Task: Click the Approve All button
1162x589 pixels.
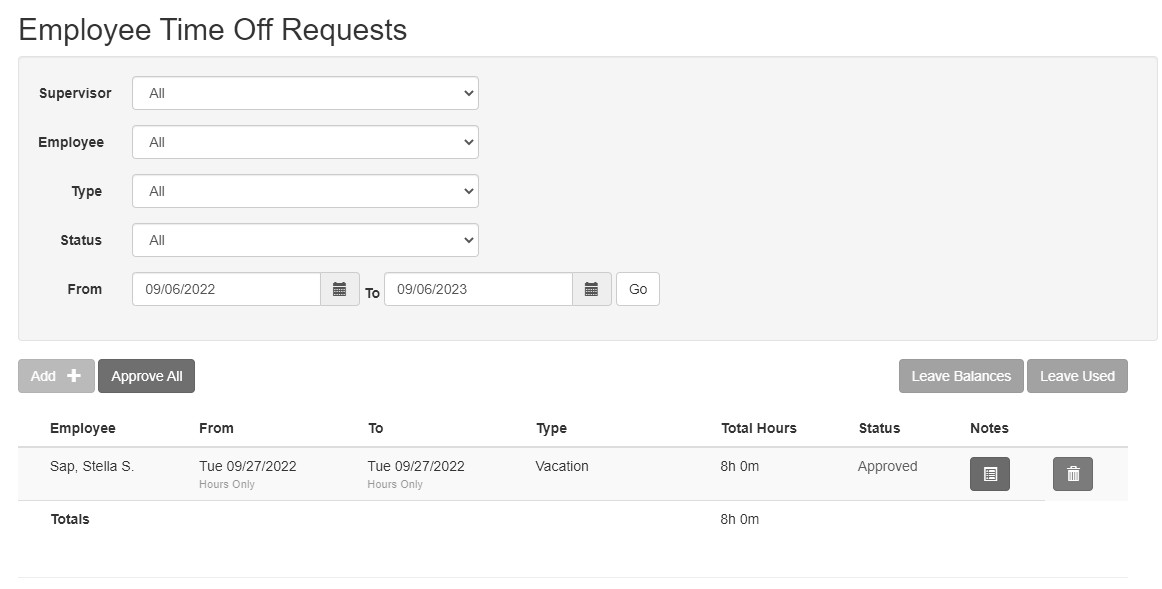Action: coord(146,376)
